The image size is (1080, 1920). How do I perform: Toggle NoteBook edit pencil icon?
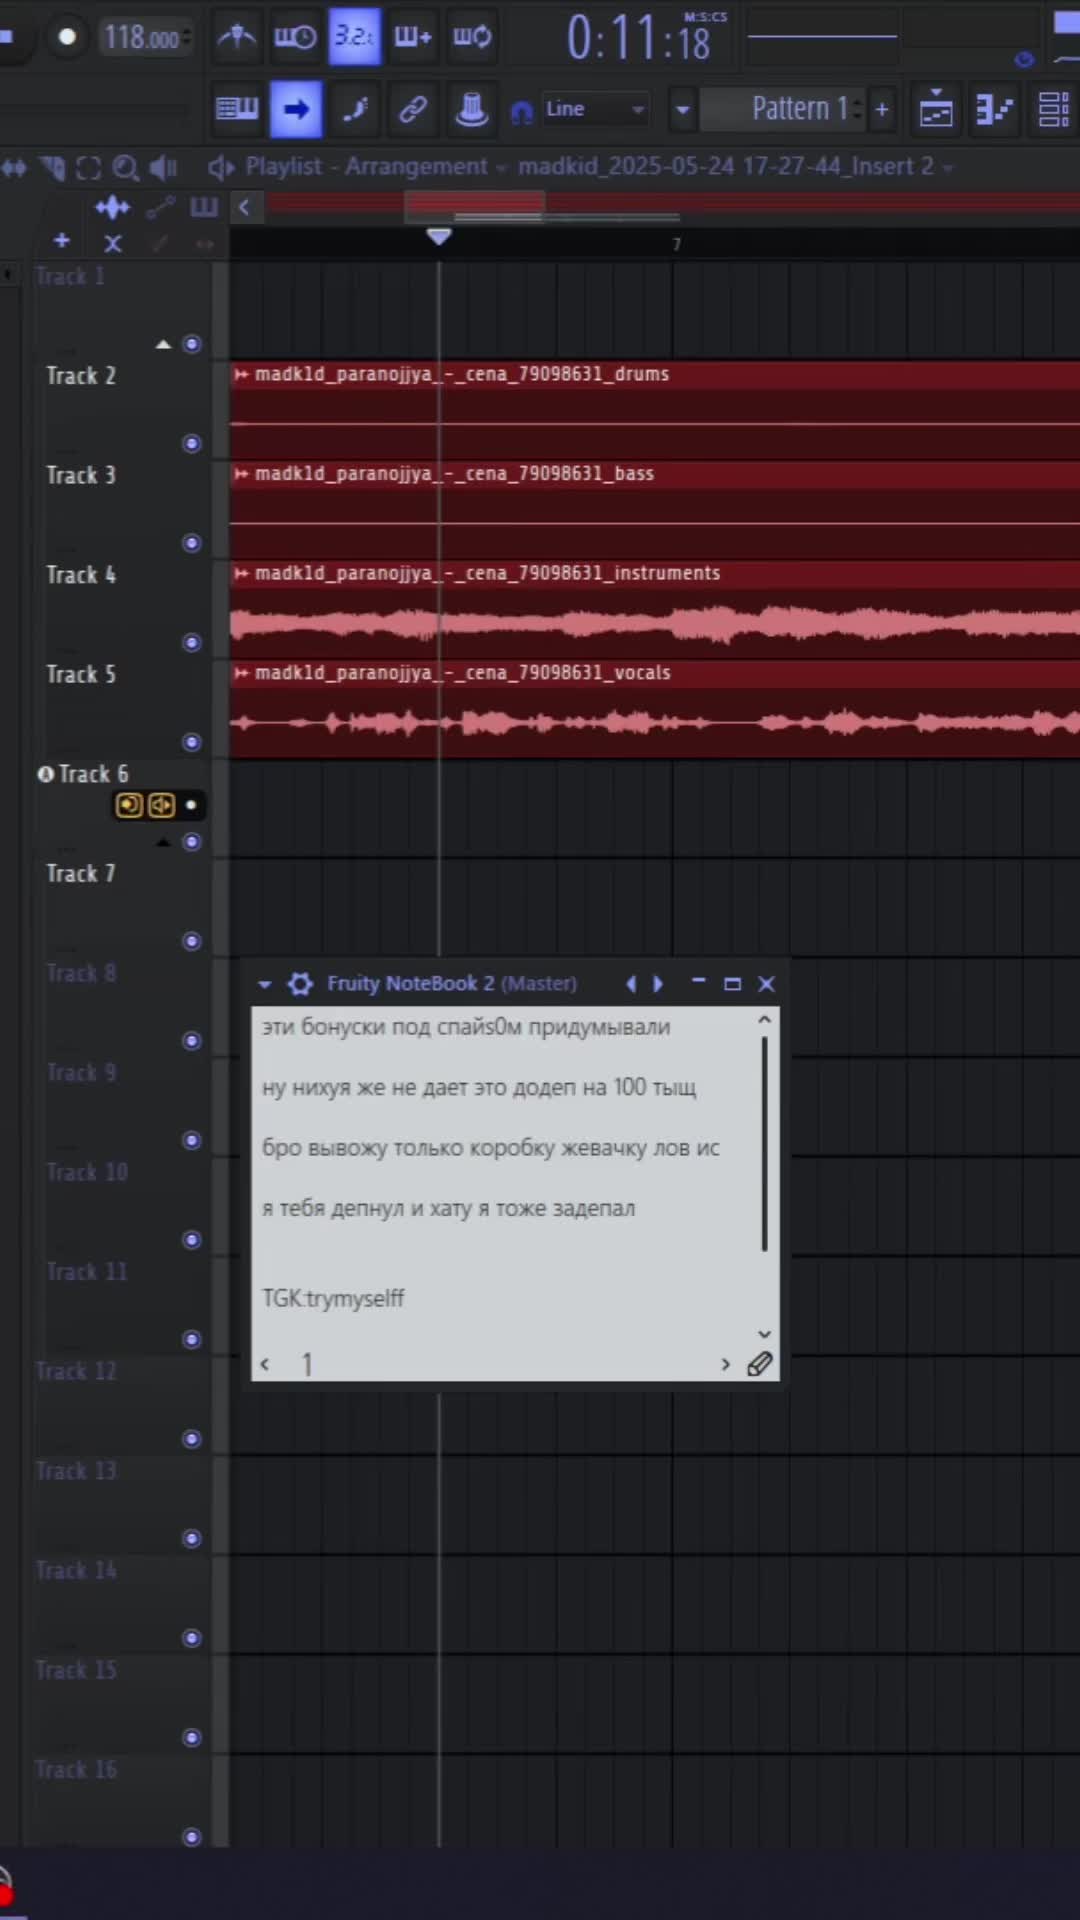point(760,1364)
